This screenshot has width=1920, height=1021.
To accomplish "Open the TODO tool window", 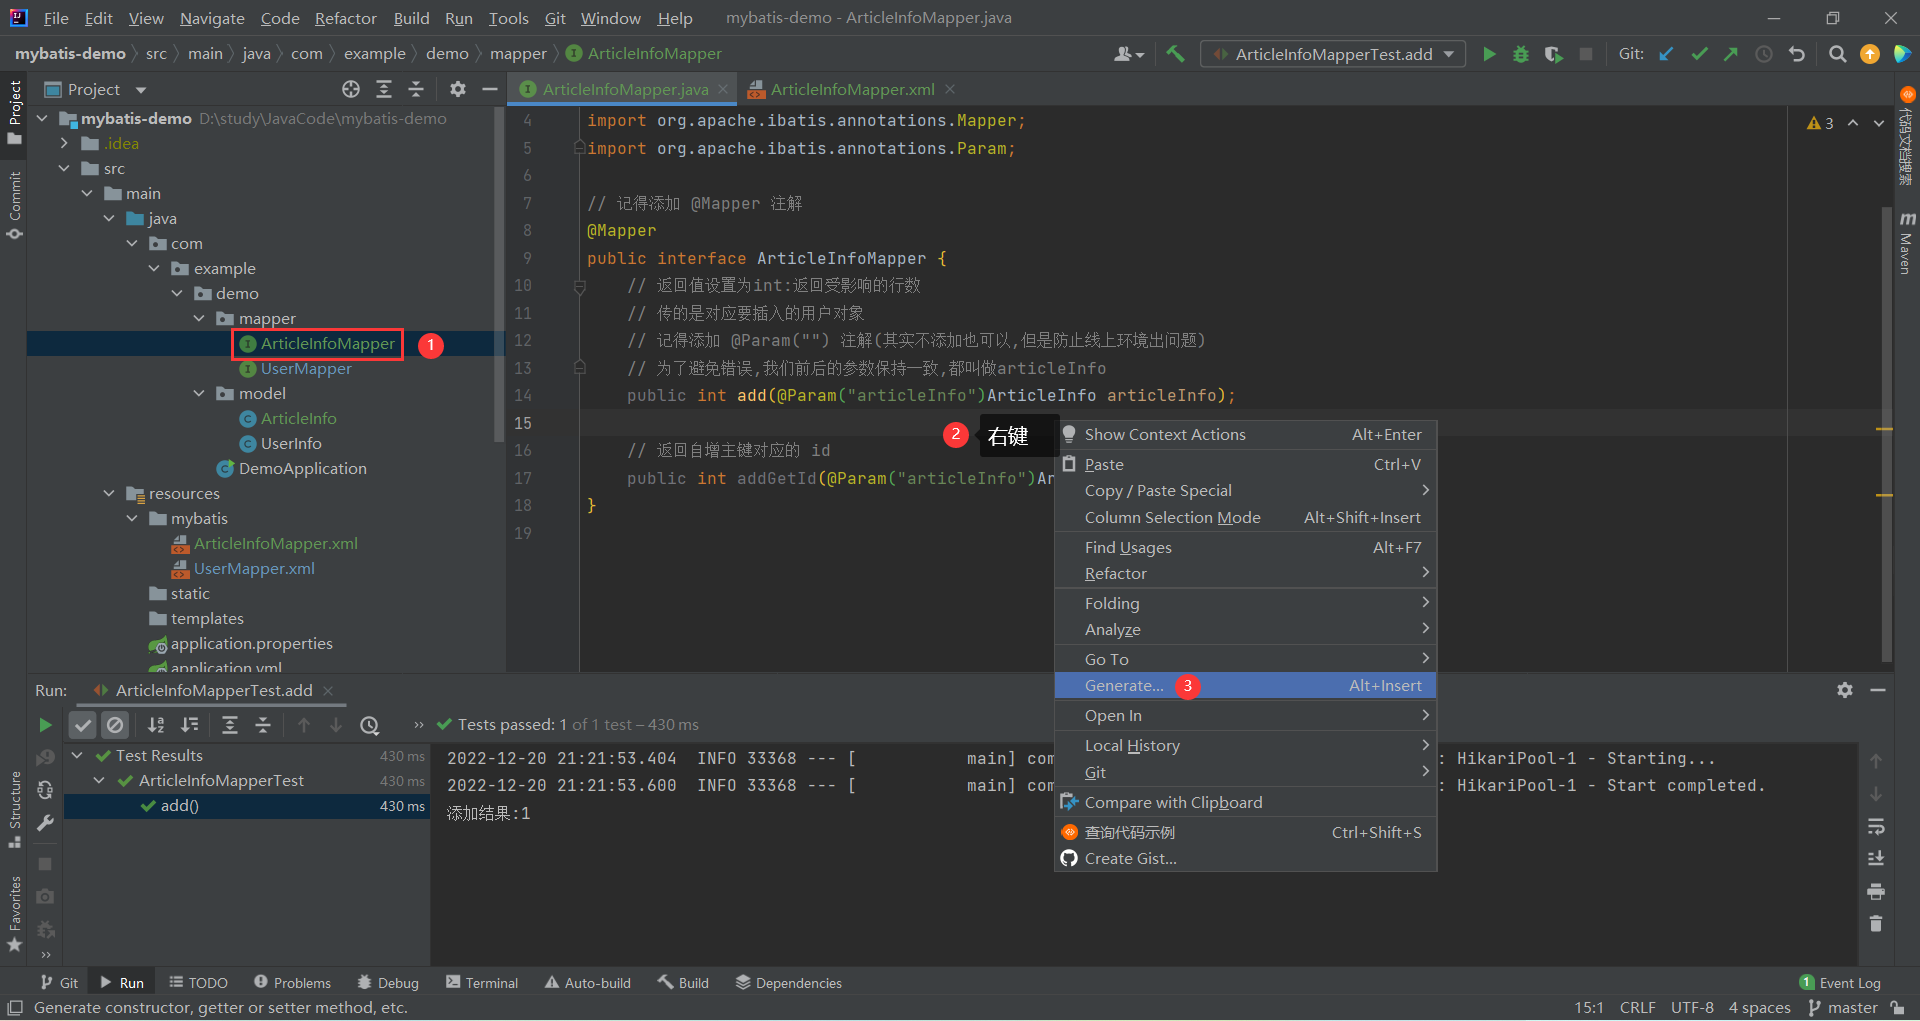I will click(198, 983).
